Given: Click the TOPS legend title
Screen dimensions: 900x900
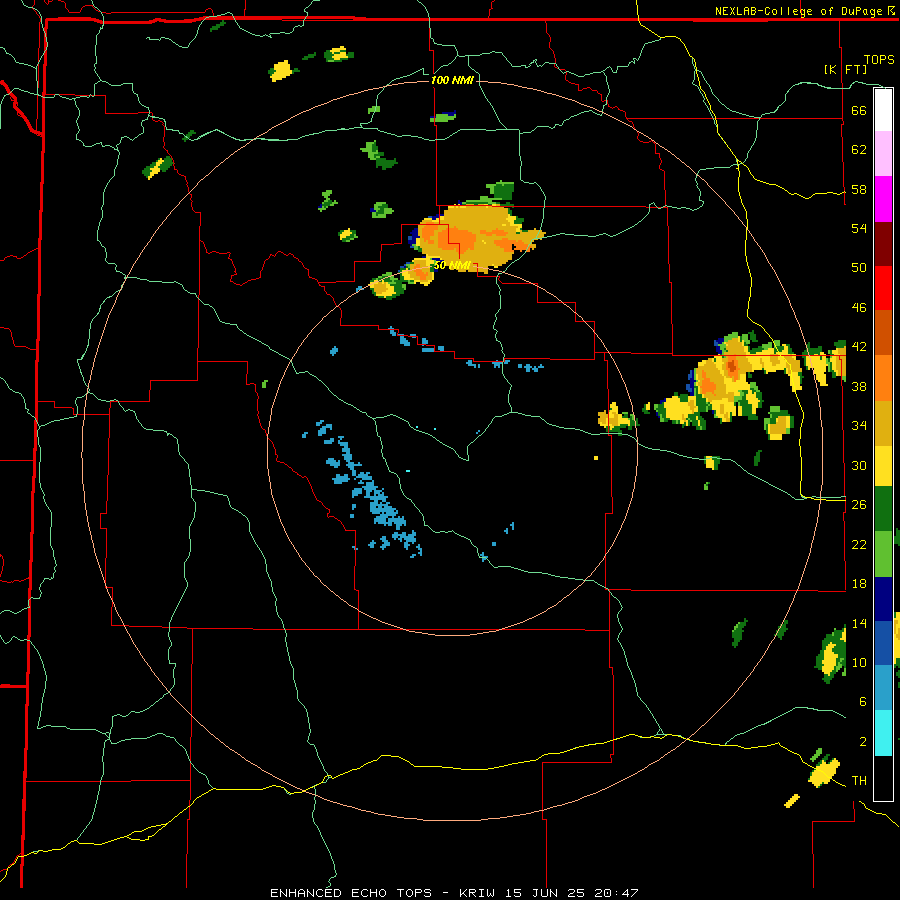Looking at the screenshot, I should tap(879, 59).
